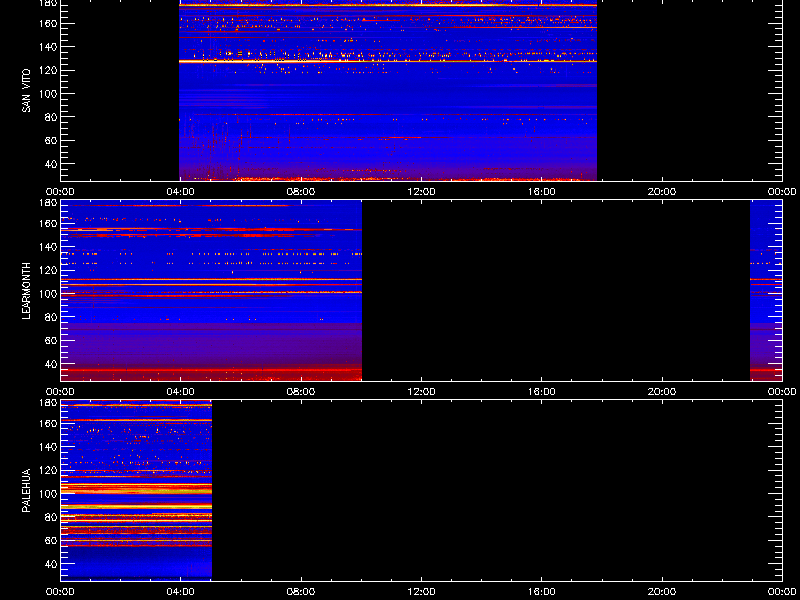
Task: Select the 100 tick label on SAN VITO axis
Action: [49, 94]
